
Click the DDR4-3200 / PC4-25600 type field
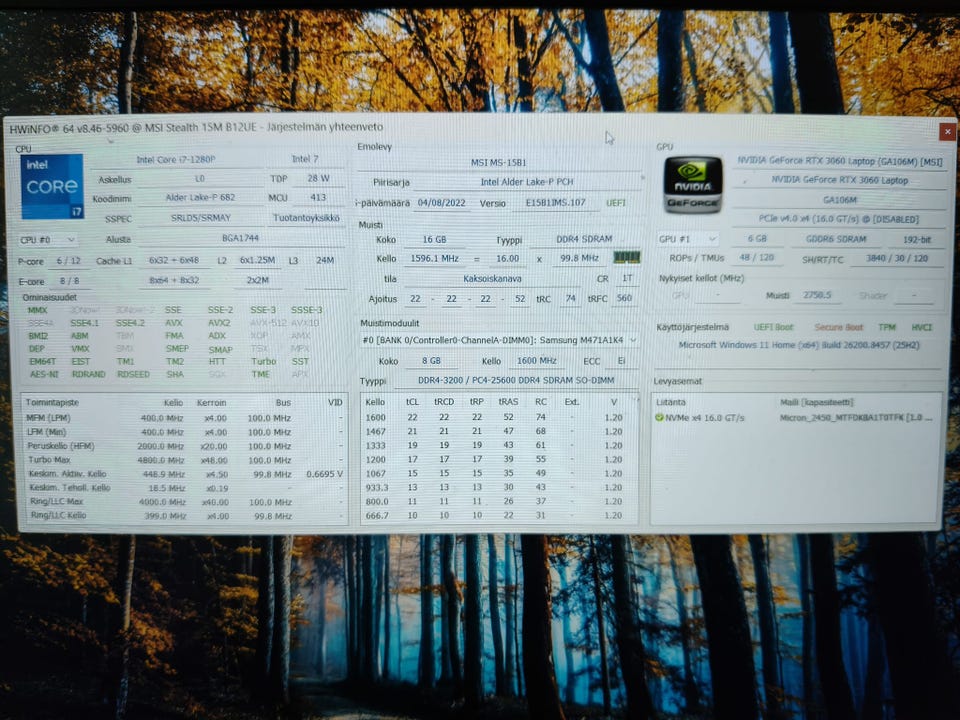[516, 380]
